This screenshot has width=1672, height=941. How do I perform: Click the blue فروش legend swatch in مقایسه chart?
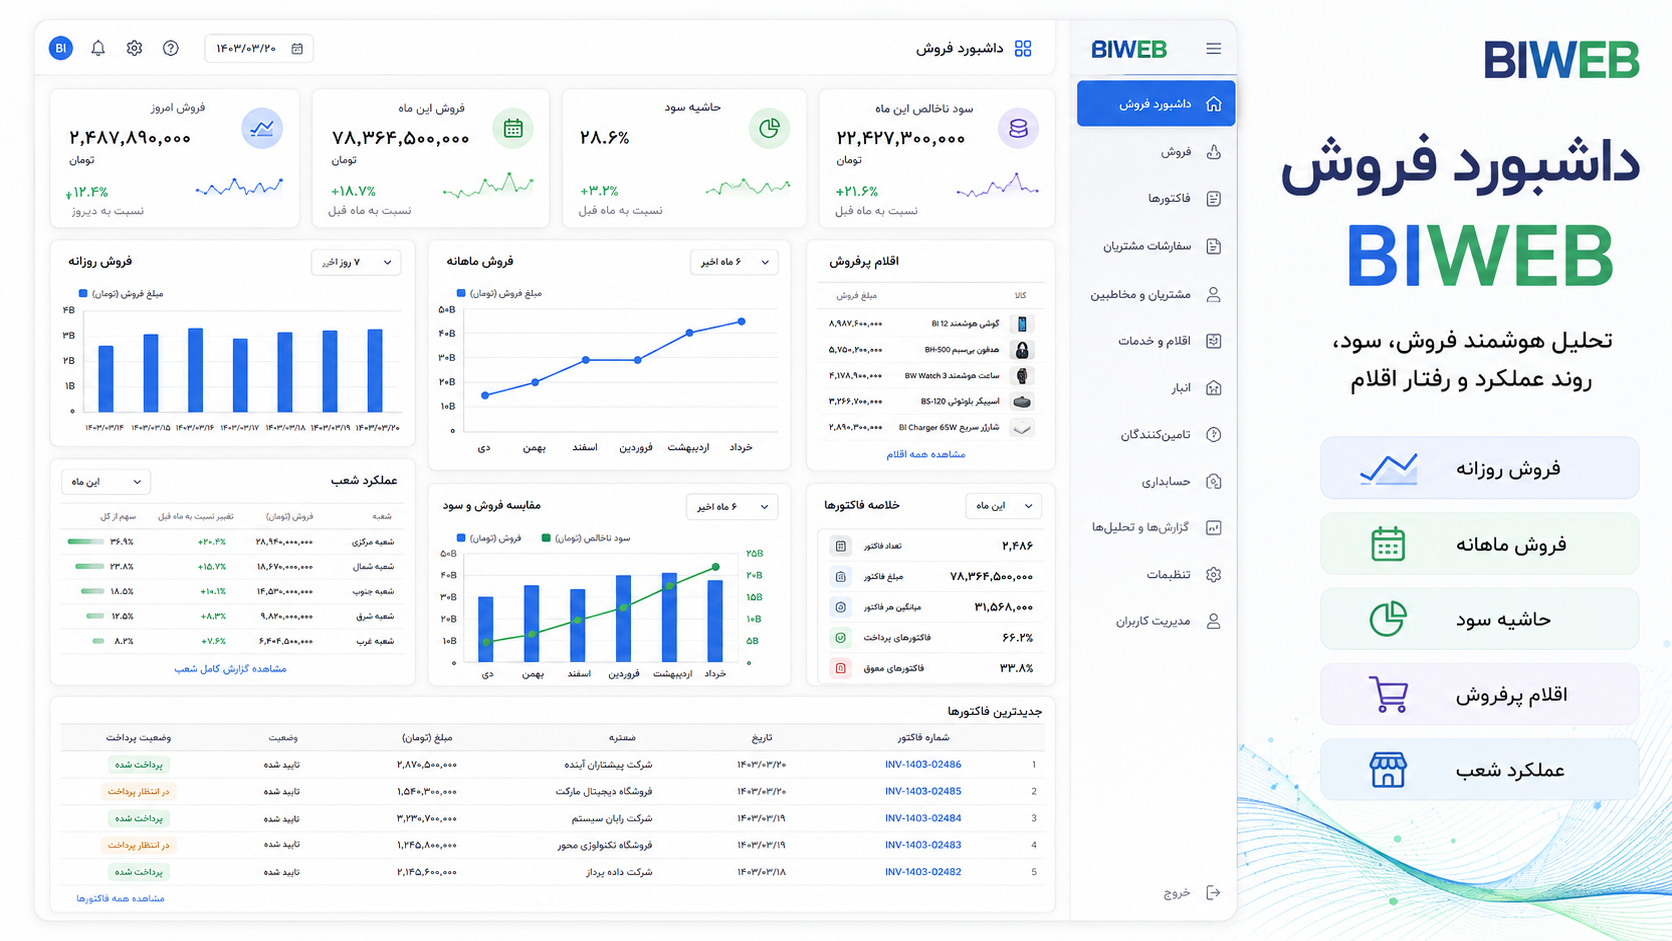tap(460, 538)
